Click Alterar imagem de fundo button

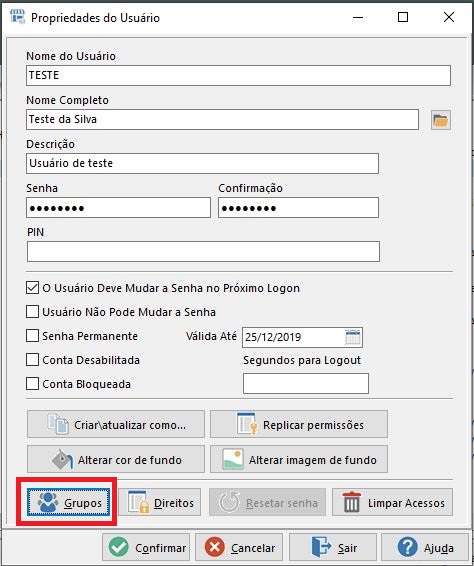click(299, 459)
